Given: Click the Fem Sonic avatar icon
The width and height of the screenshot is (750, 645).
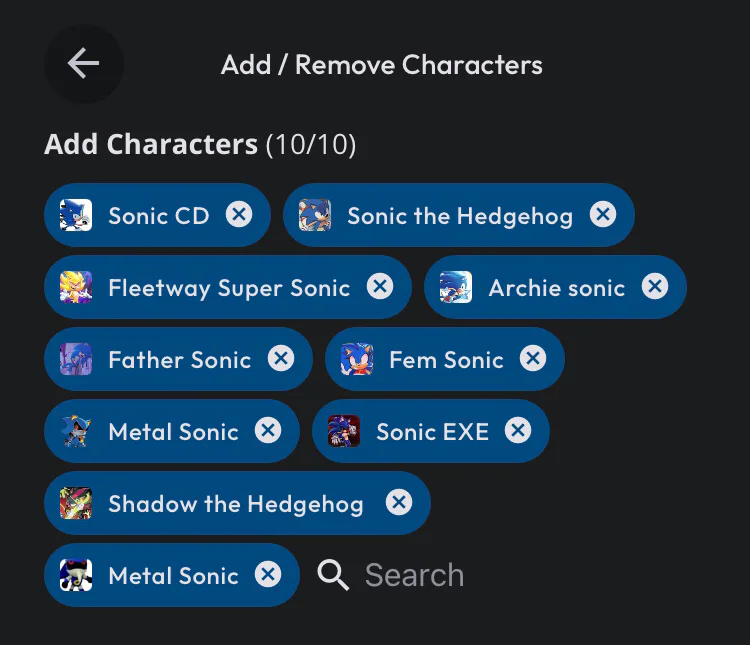Looking at the screenshot, I should pyautogui.click(x=357, y=359).
